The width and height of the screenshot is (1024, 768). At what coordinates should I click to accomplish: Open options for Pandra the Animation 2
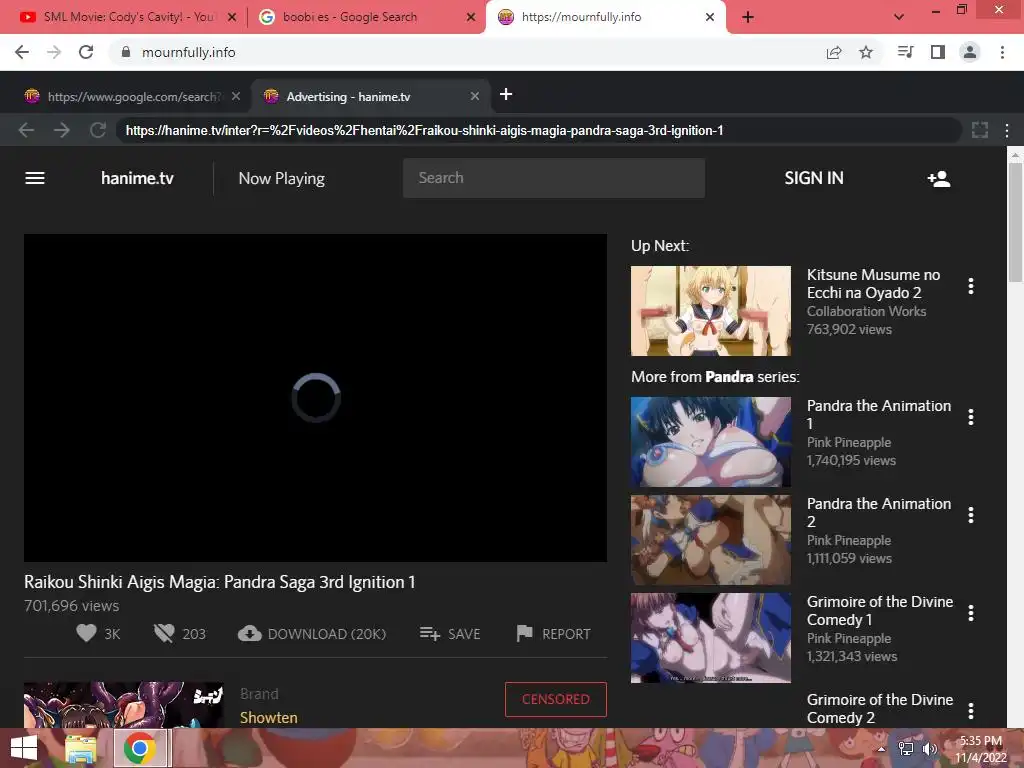(x=971, y=515)
